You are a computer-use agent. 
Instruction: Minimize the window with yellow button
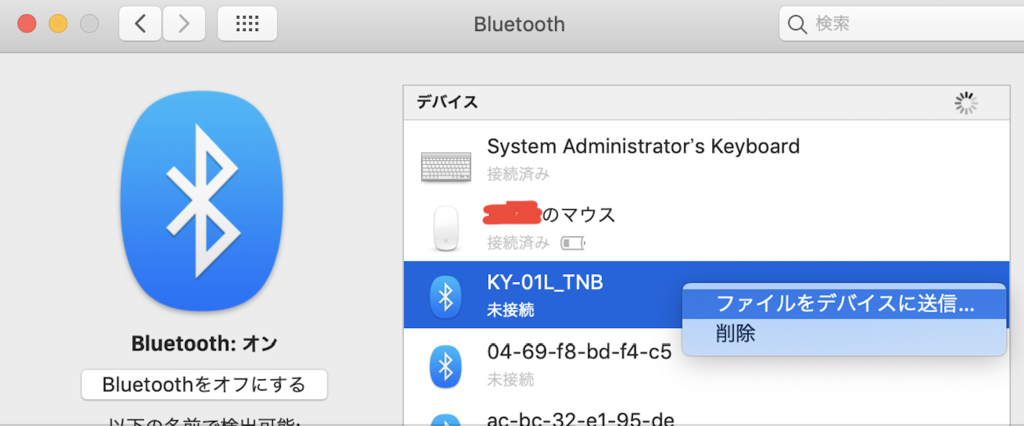click(x=58, y=24)
